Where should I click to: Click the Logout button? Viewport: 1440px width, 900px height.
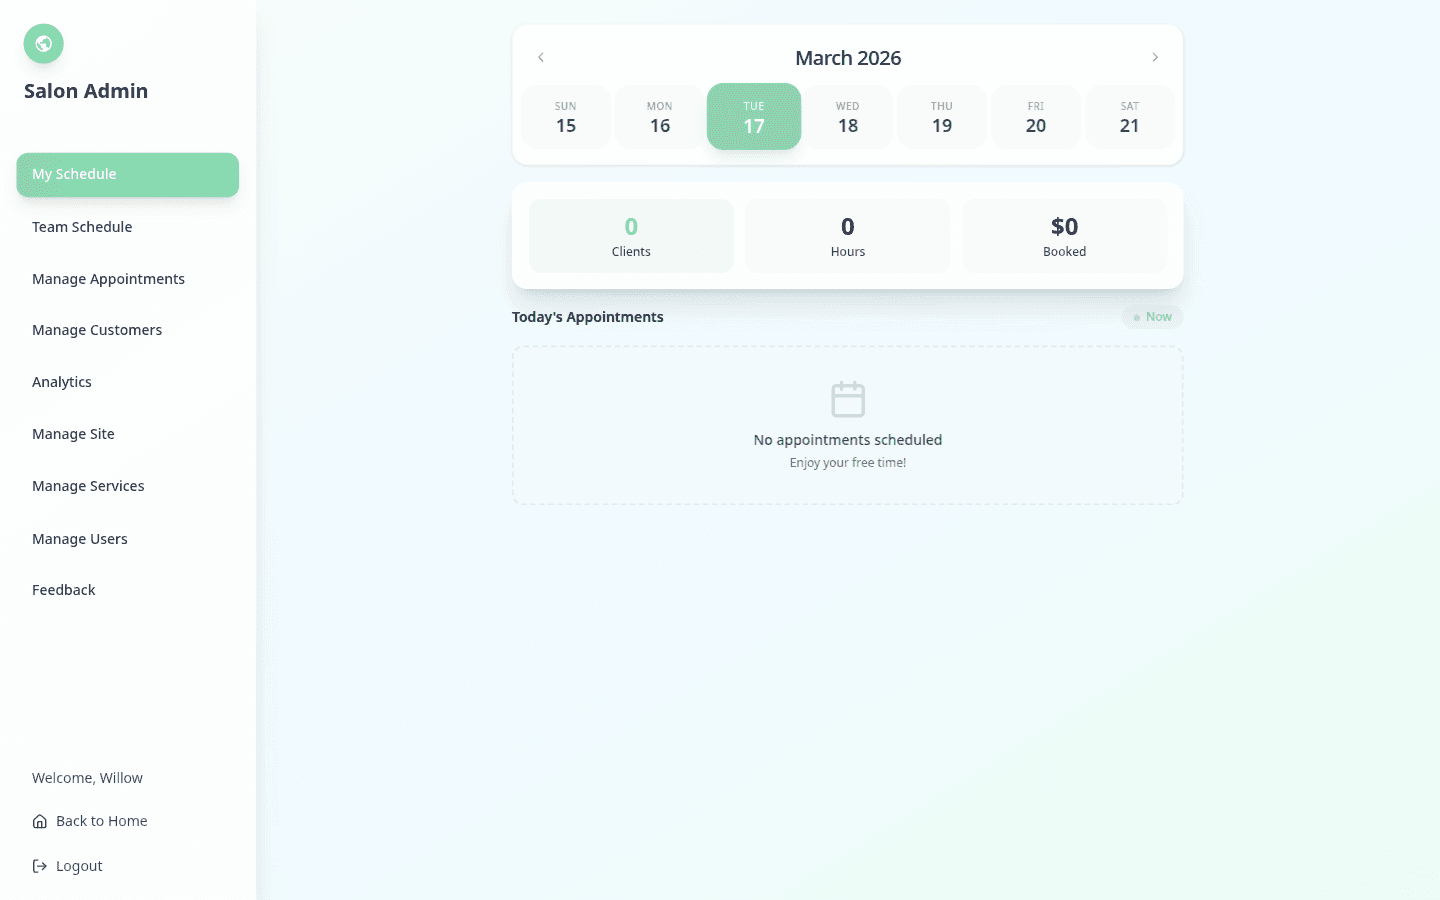pyautogui.click(x=77, y=865)
